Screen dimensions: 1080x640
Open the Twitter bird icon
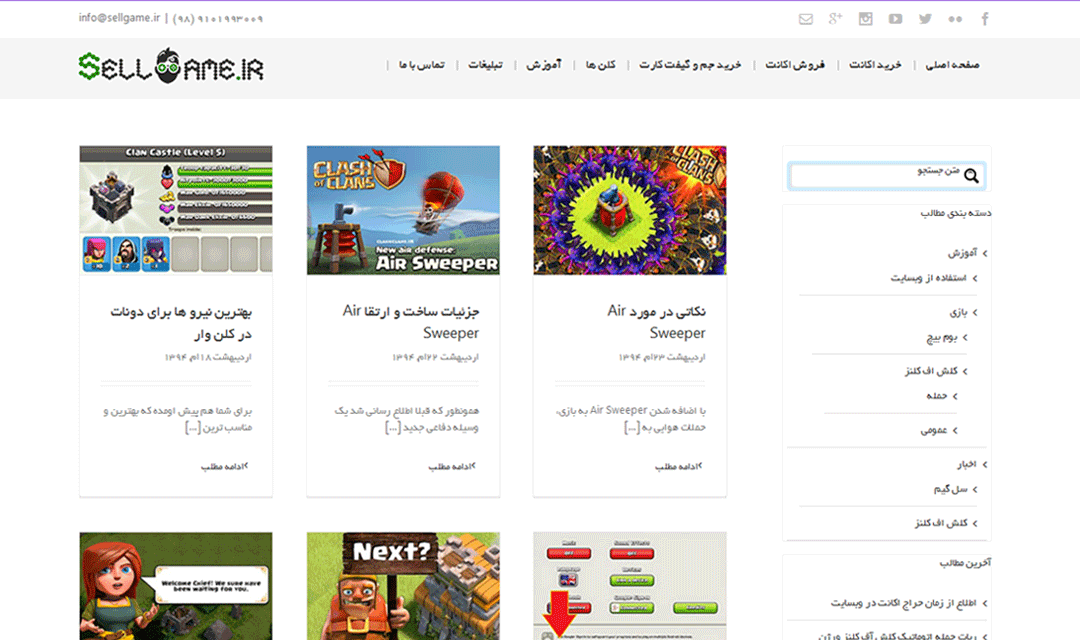click(925, 19)
